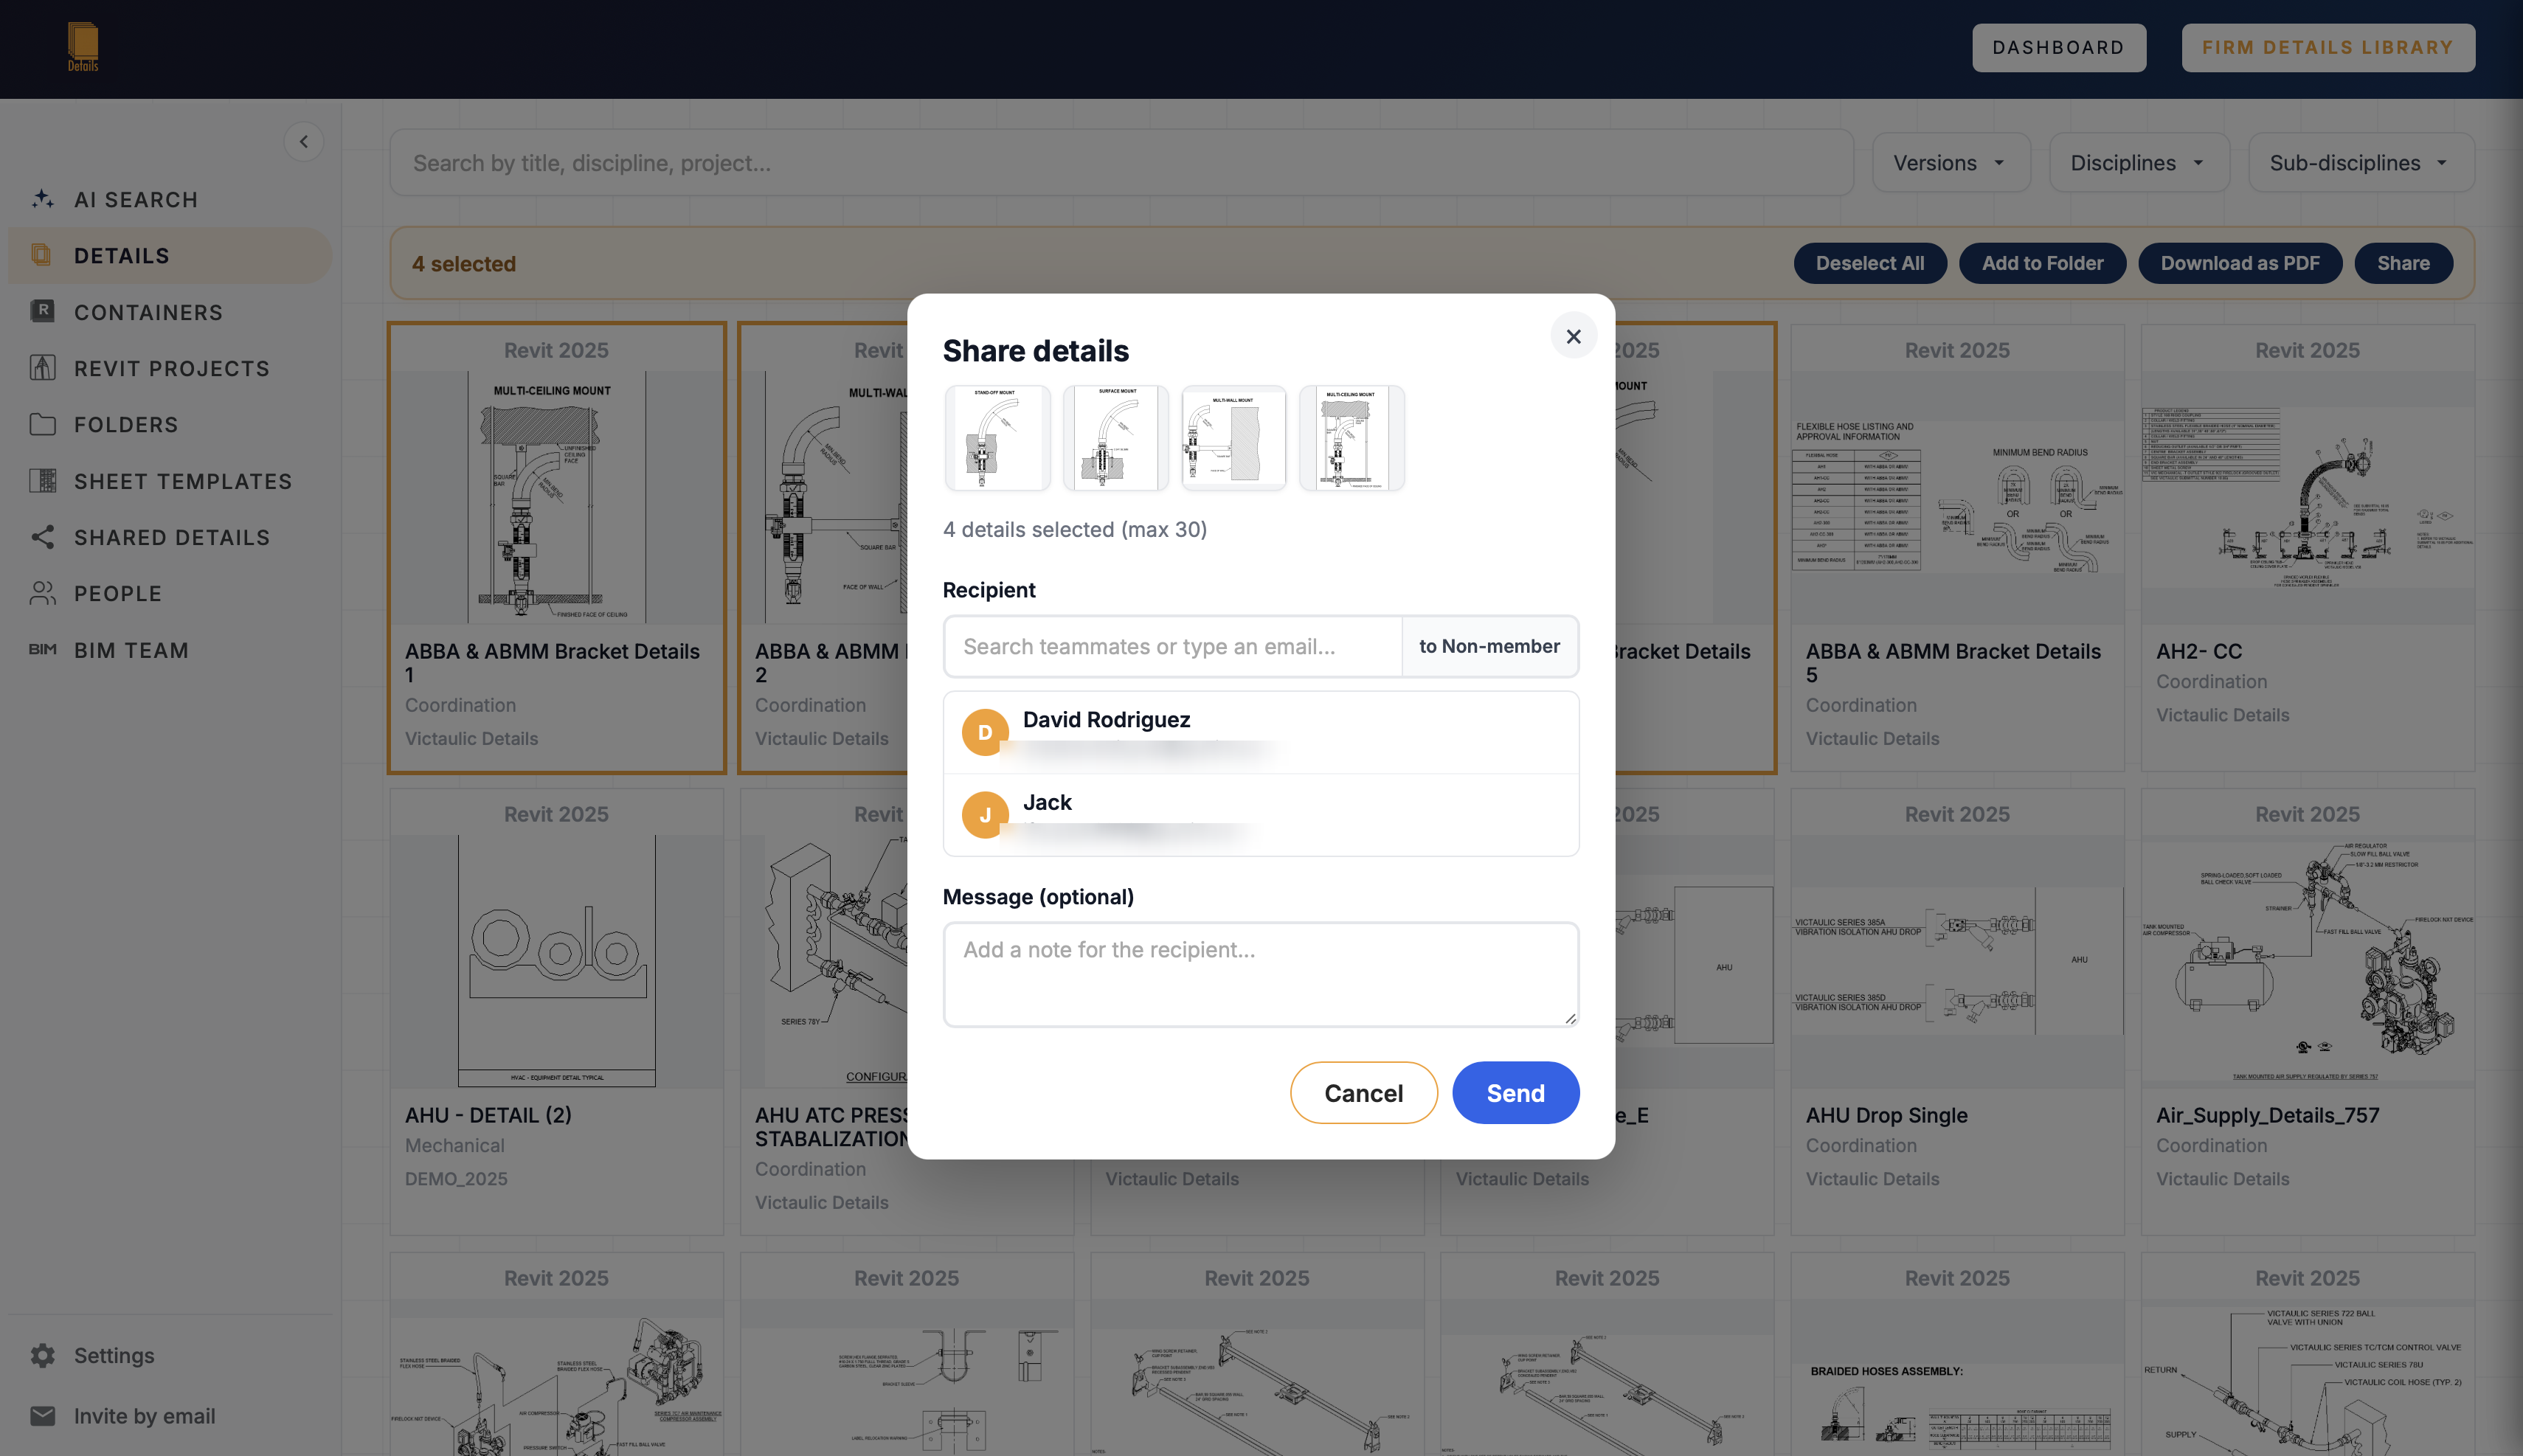
Task: Open Sheet Templates section
Action: 170,481
